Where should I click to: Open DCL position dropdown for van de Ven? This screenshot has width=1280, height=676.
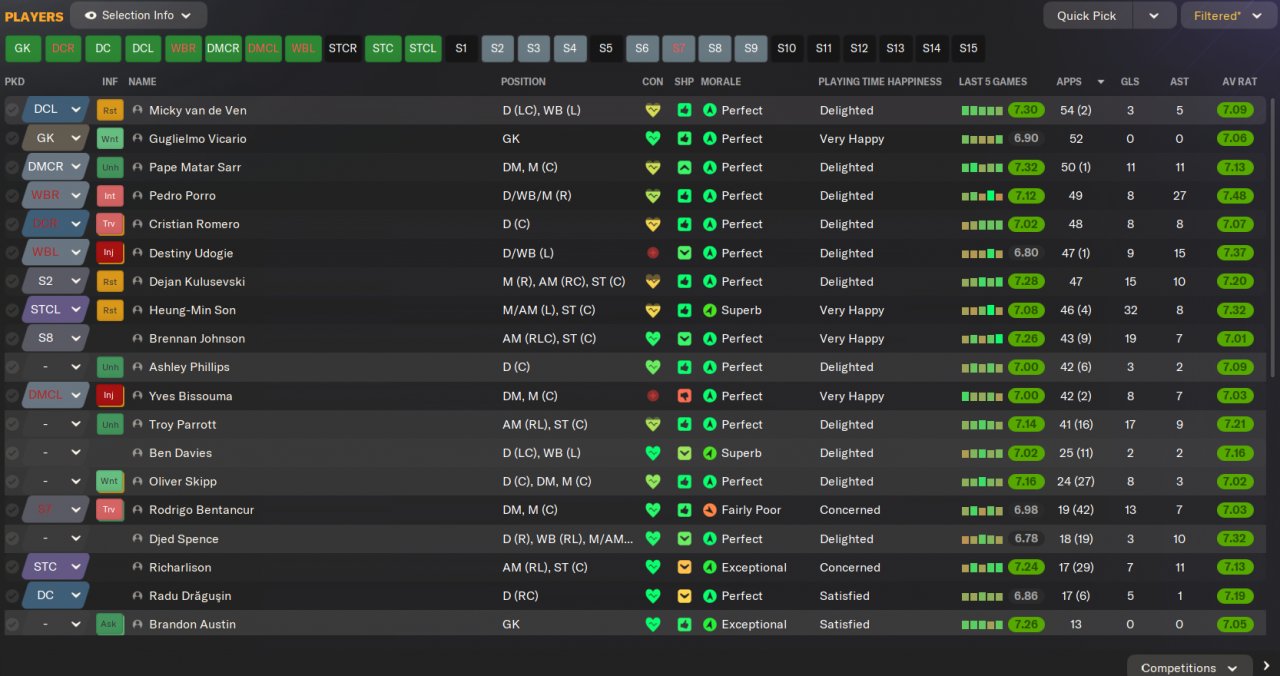pyautogui.click(x=56, y=110)
